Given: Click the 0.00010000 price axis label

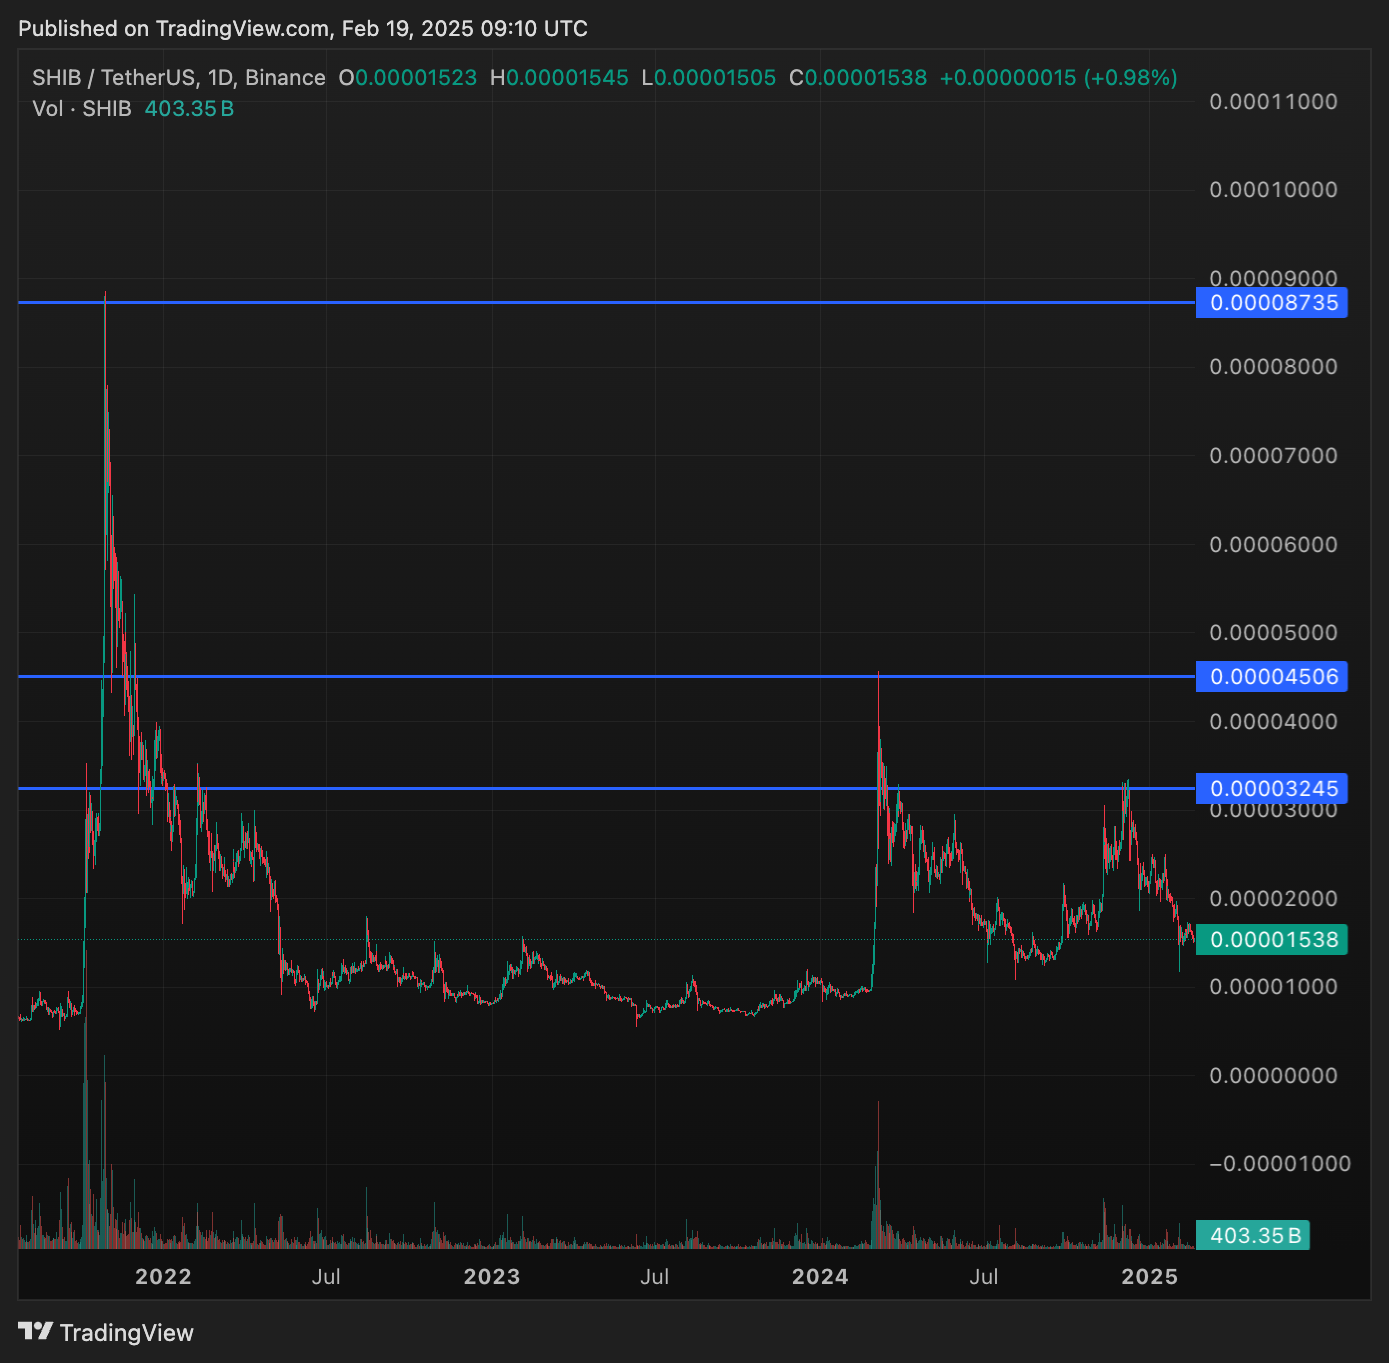Looking at the screenshot, I should point(1273,189).
